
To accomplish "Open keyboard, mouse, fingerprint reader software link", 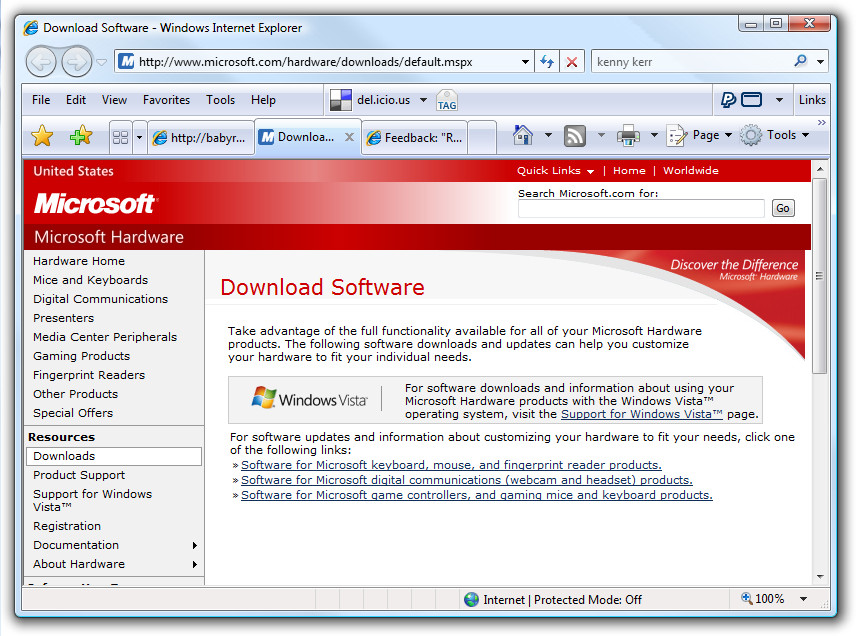I will [451, 465].
